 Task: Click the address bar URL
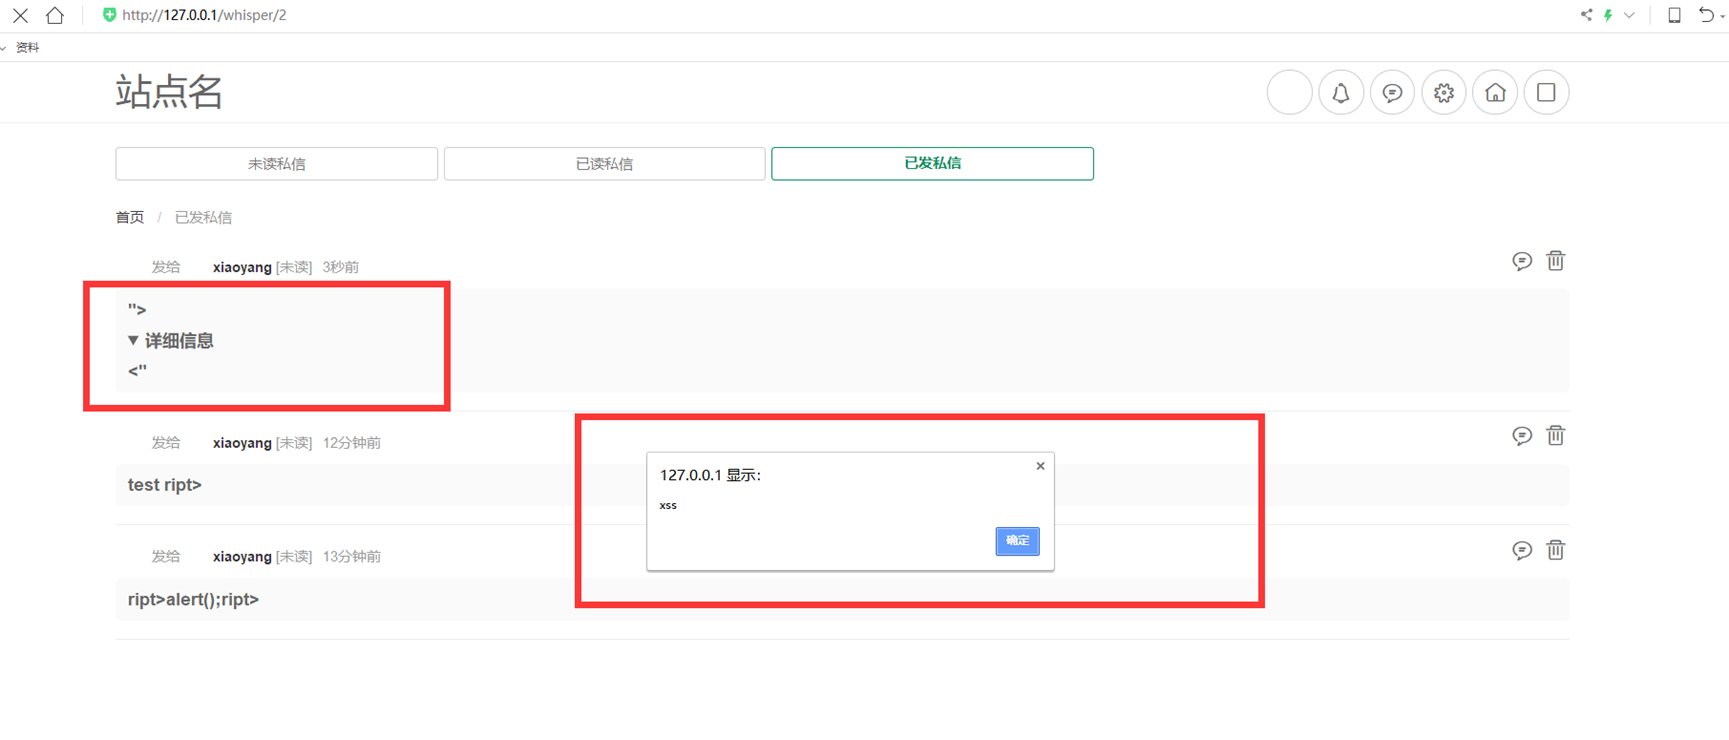pos(204,15)
